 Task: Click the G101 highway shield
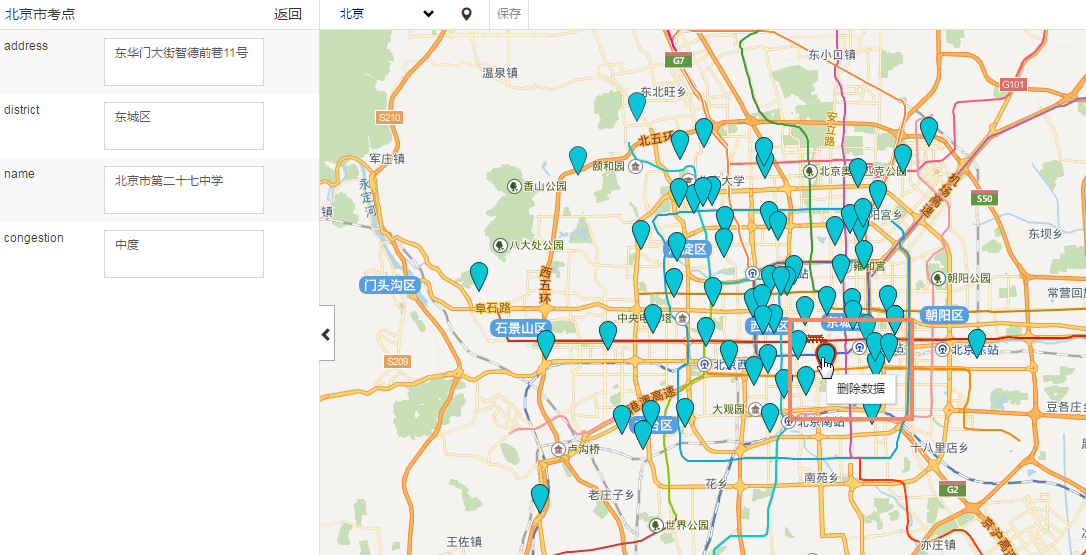click(x=1013, y=85)
